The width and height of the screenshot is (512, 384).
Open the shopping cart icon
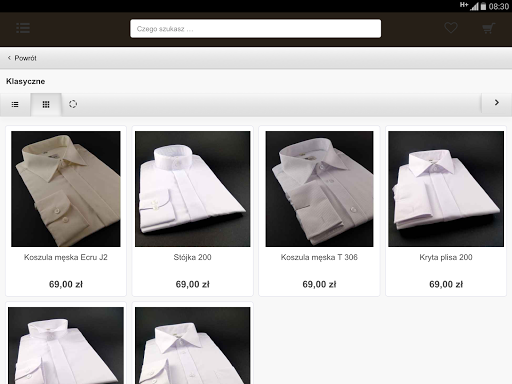pyautogui.click(x=489, y=28)
